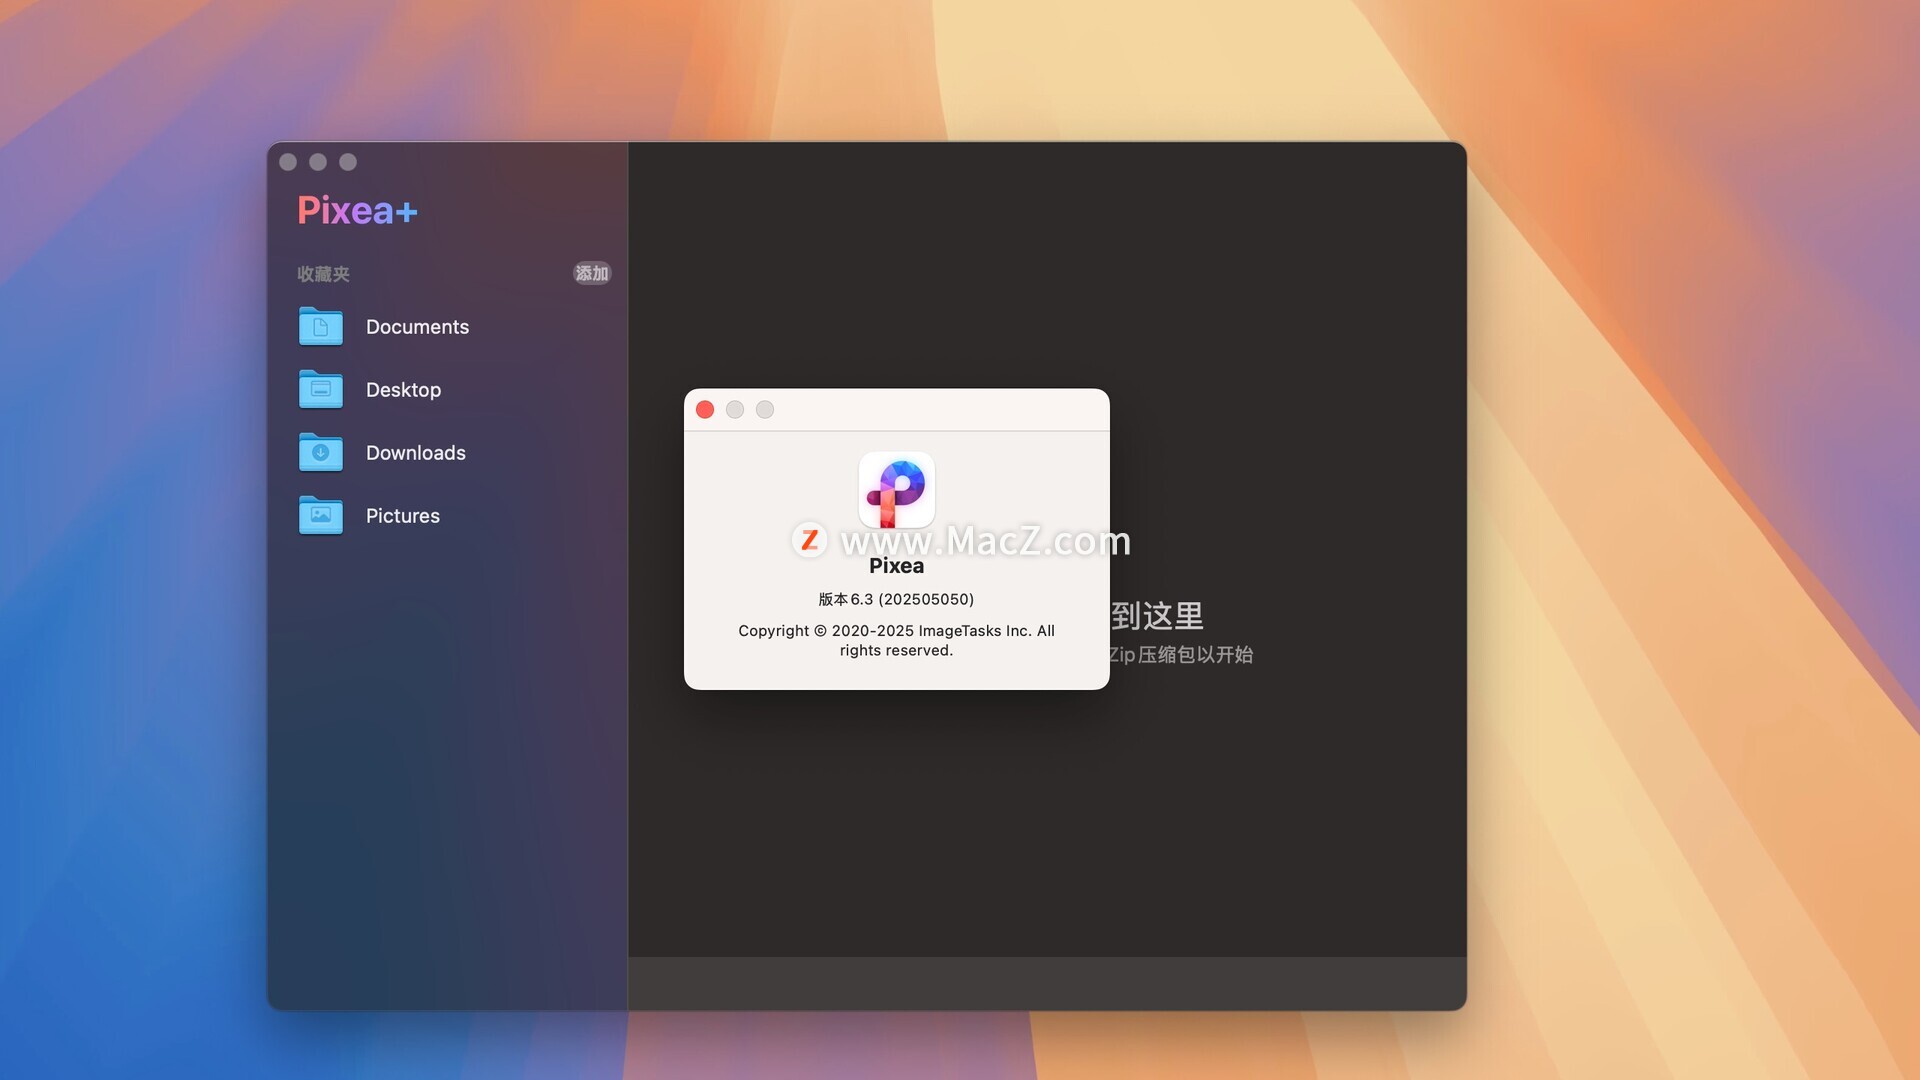Open the Pictures folder icon in sidebar
Screen dimensions: 1920x1080
[x=320, y=516]
